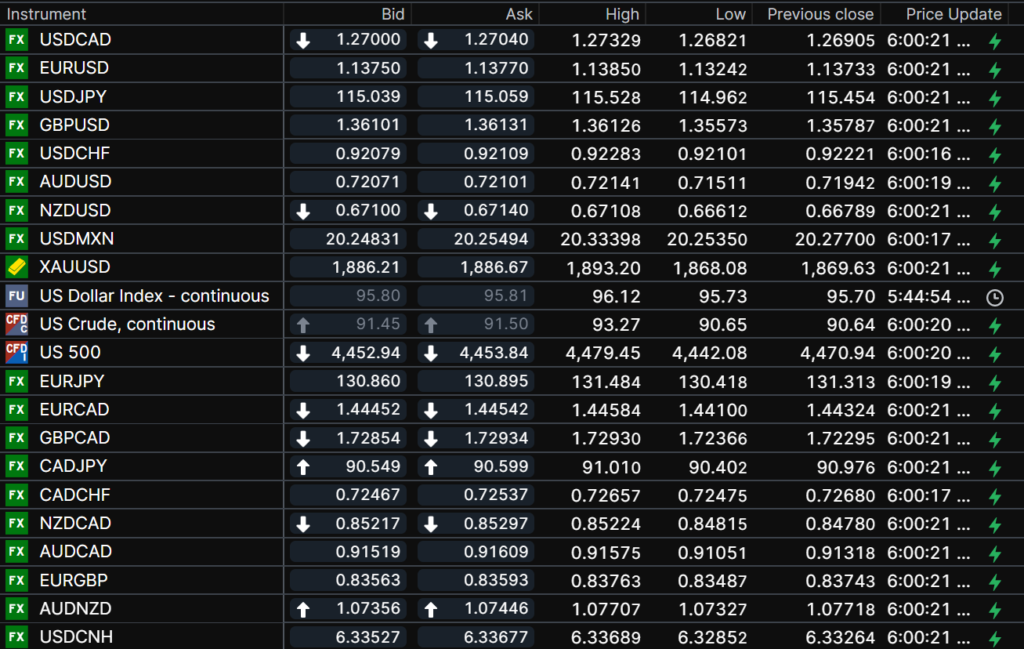Click the Previous close column header

click(x=820, y=14)
